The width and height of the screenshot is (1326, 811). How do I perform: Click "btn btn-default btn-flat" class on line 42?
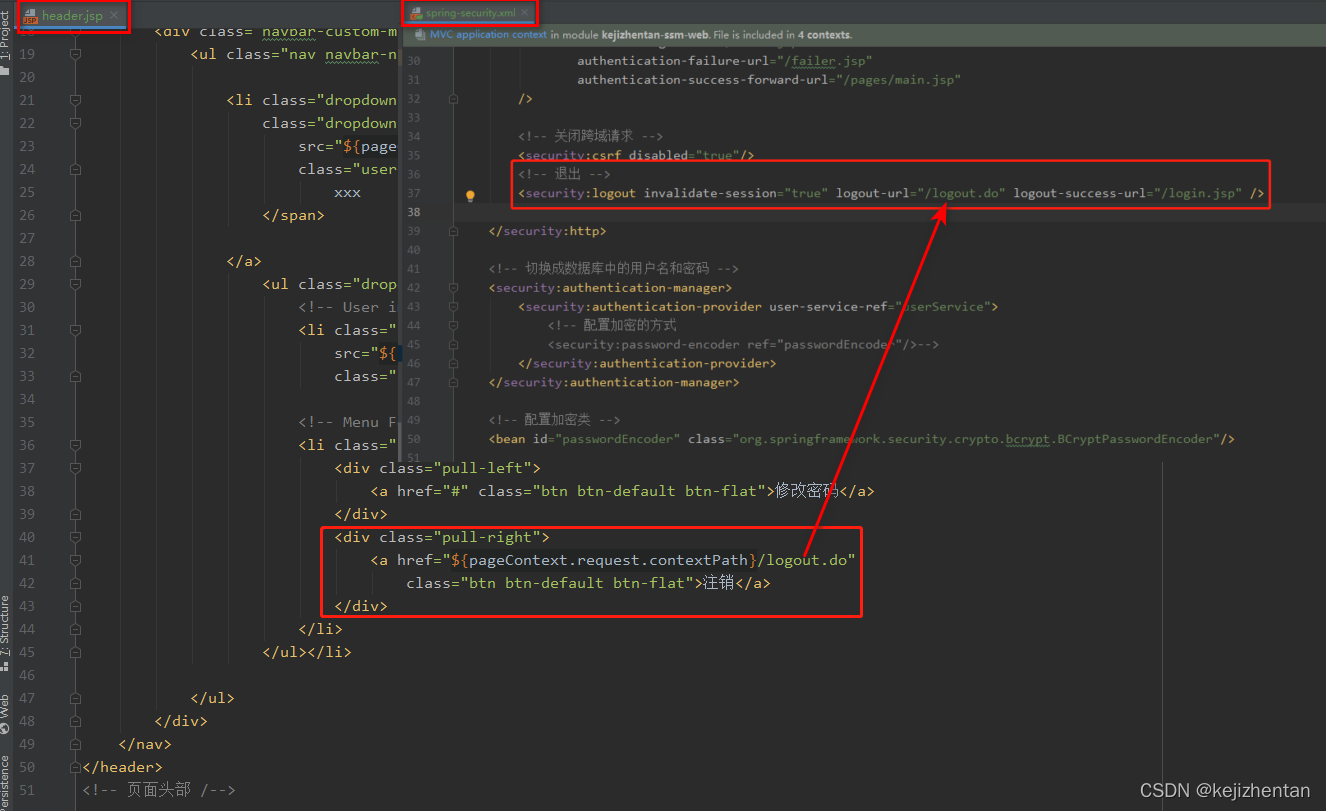pos(577,583)
